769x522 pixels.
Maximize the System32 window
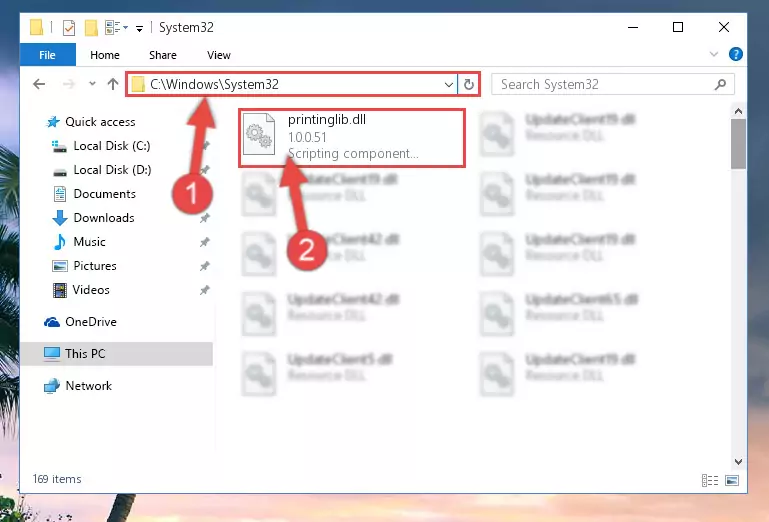[x=678, y=27]
